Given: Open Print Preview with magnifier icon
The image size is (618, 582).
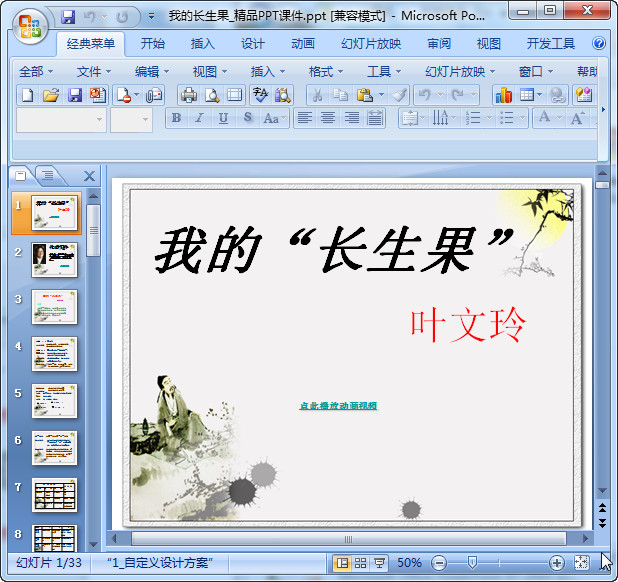Looking at the screenshot, I should pyautogui.click(x=212, y=95).
